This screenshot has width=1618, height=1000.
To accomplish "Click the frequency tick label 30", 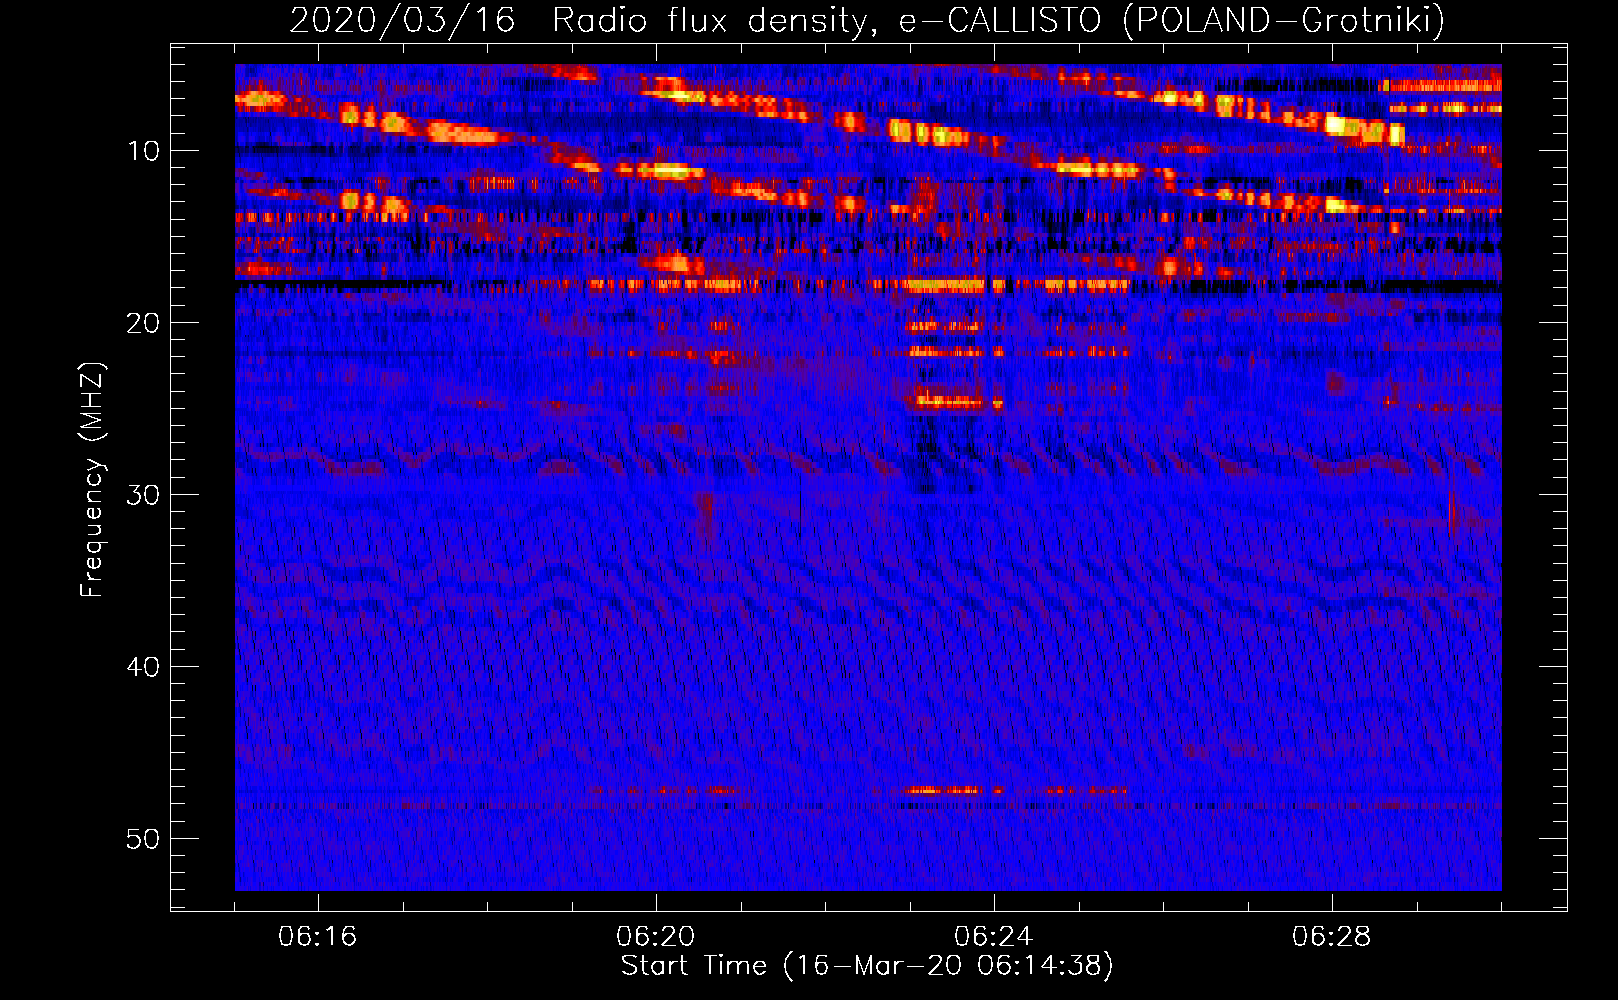I will click(143, 495).
